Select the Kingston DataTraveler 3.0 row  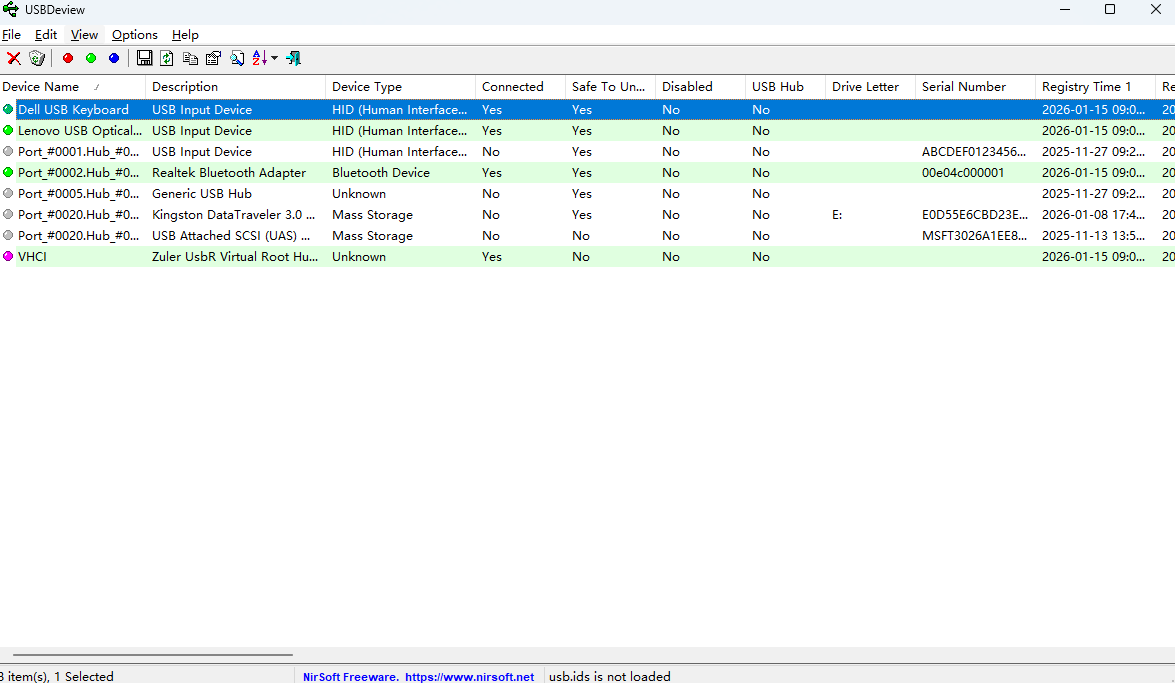click(231, 215)
